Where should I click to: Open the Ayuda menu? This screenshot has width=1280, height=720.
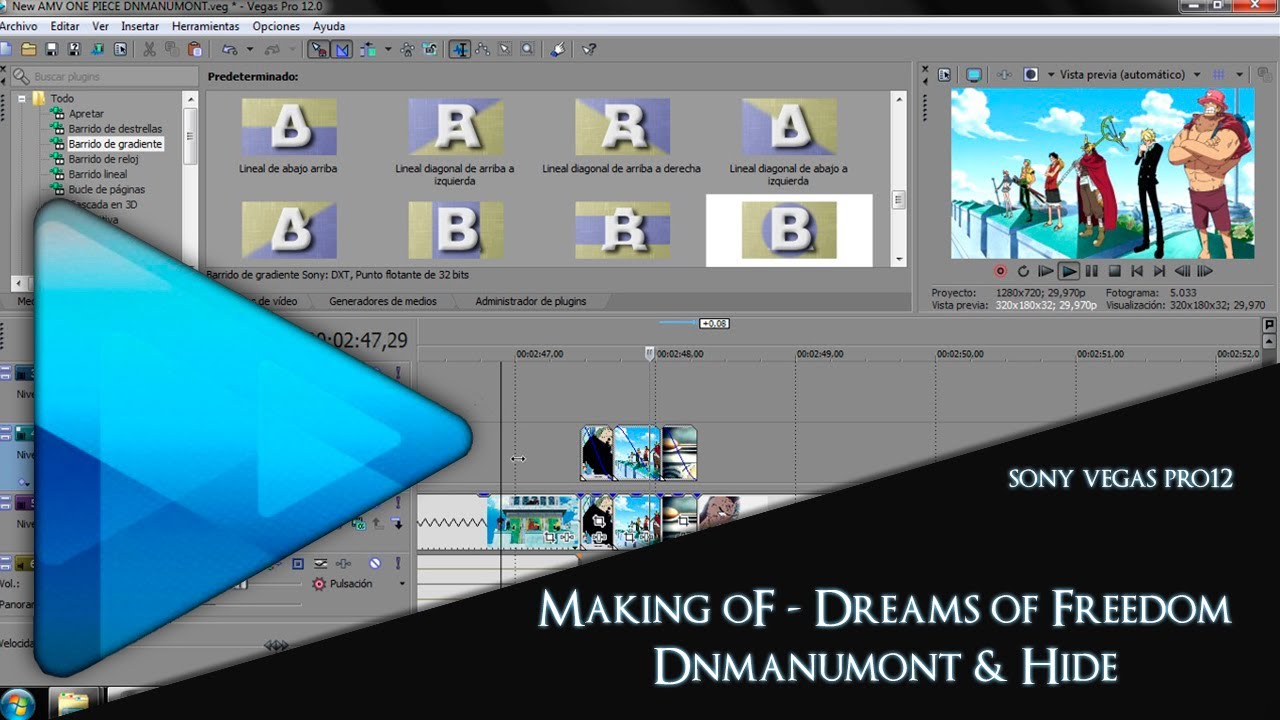(x=329, y=26)
